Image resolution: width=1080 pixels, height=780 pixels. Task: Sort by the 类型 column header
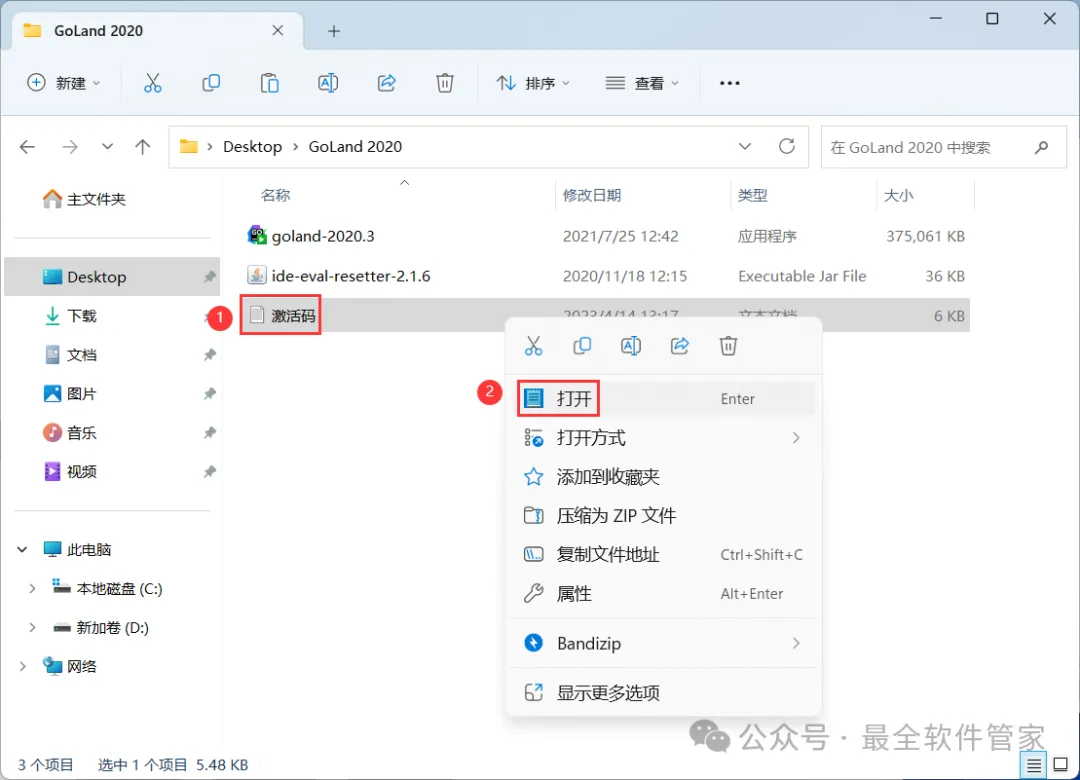pyautogui.click(x=752, y=196)
